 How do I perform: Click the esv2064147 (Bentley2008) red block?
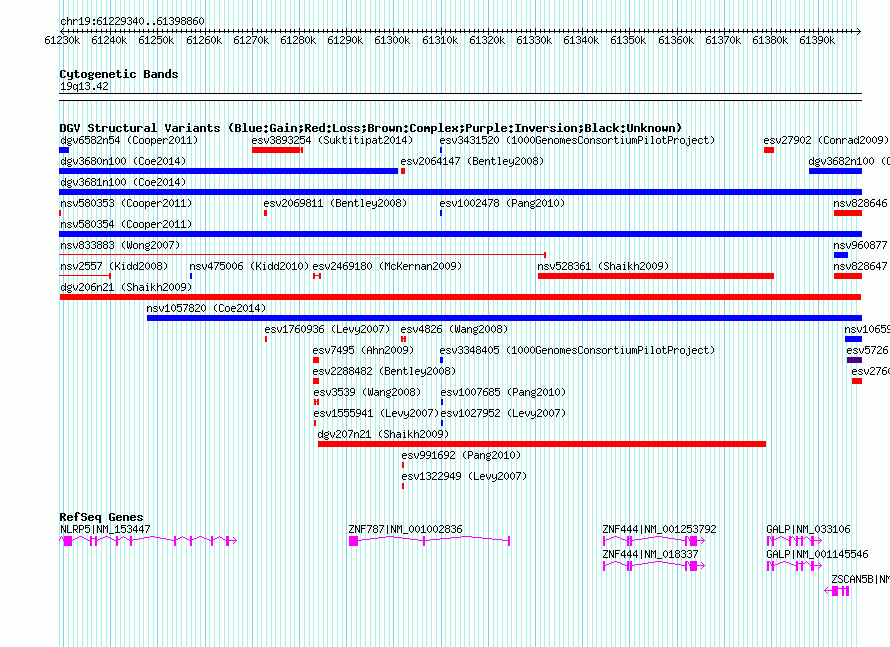pos(402,171)
